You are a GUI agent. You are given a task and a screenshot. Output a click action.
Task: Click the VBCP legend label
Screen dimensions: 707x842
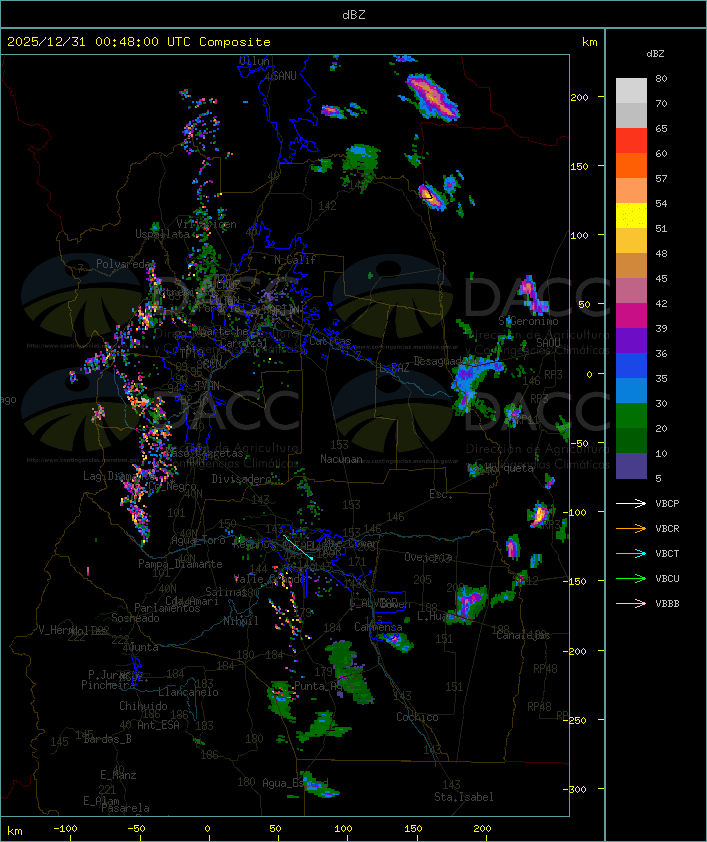coord(667,504)
